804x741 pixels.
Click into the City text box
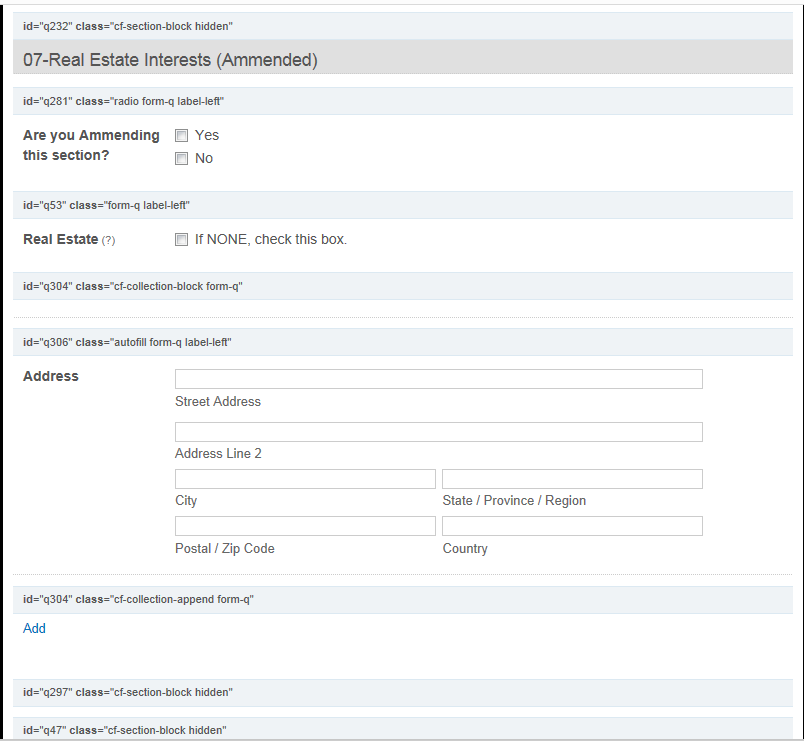tap(305, 479)
